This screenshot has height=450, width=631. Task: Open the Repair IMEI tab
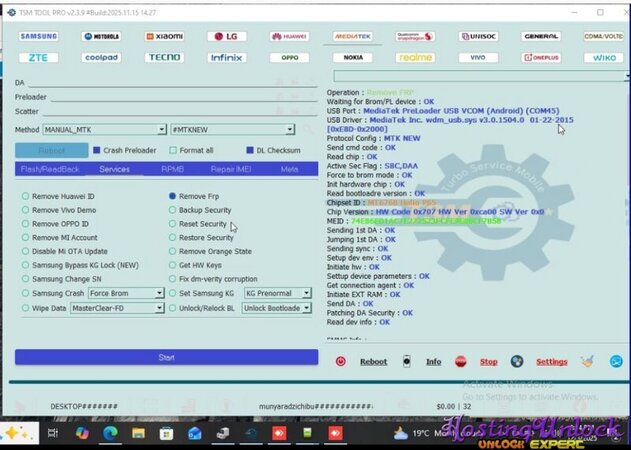[230, 169]
